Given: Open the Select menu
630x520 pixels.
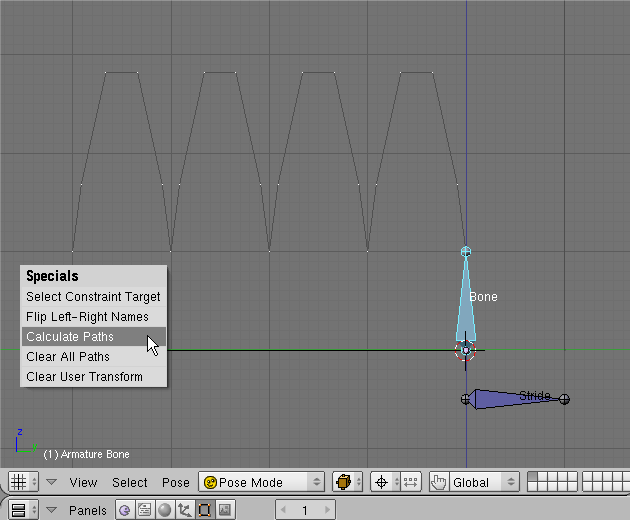Looking at the screenshot, I should coord(130,482).
